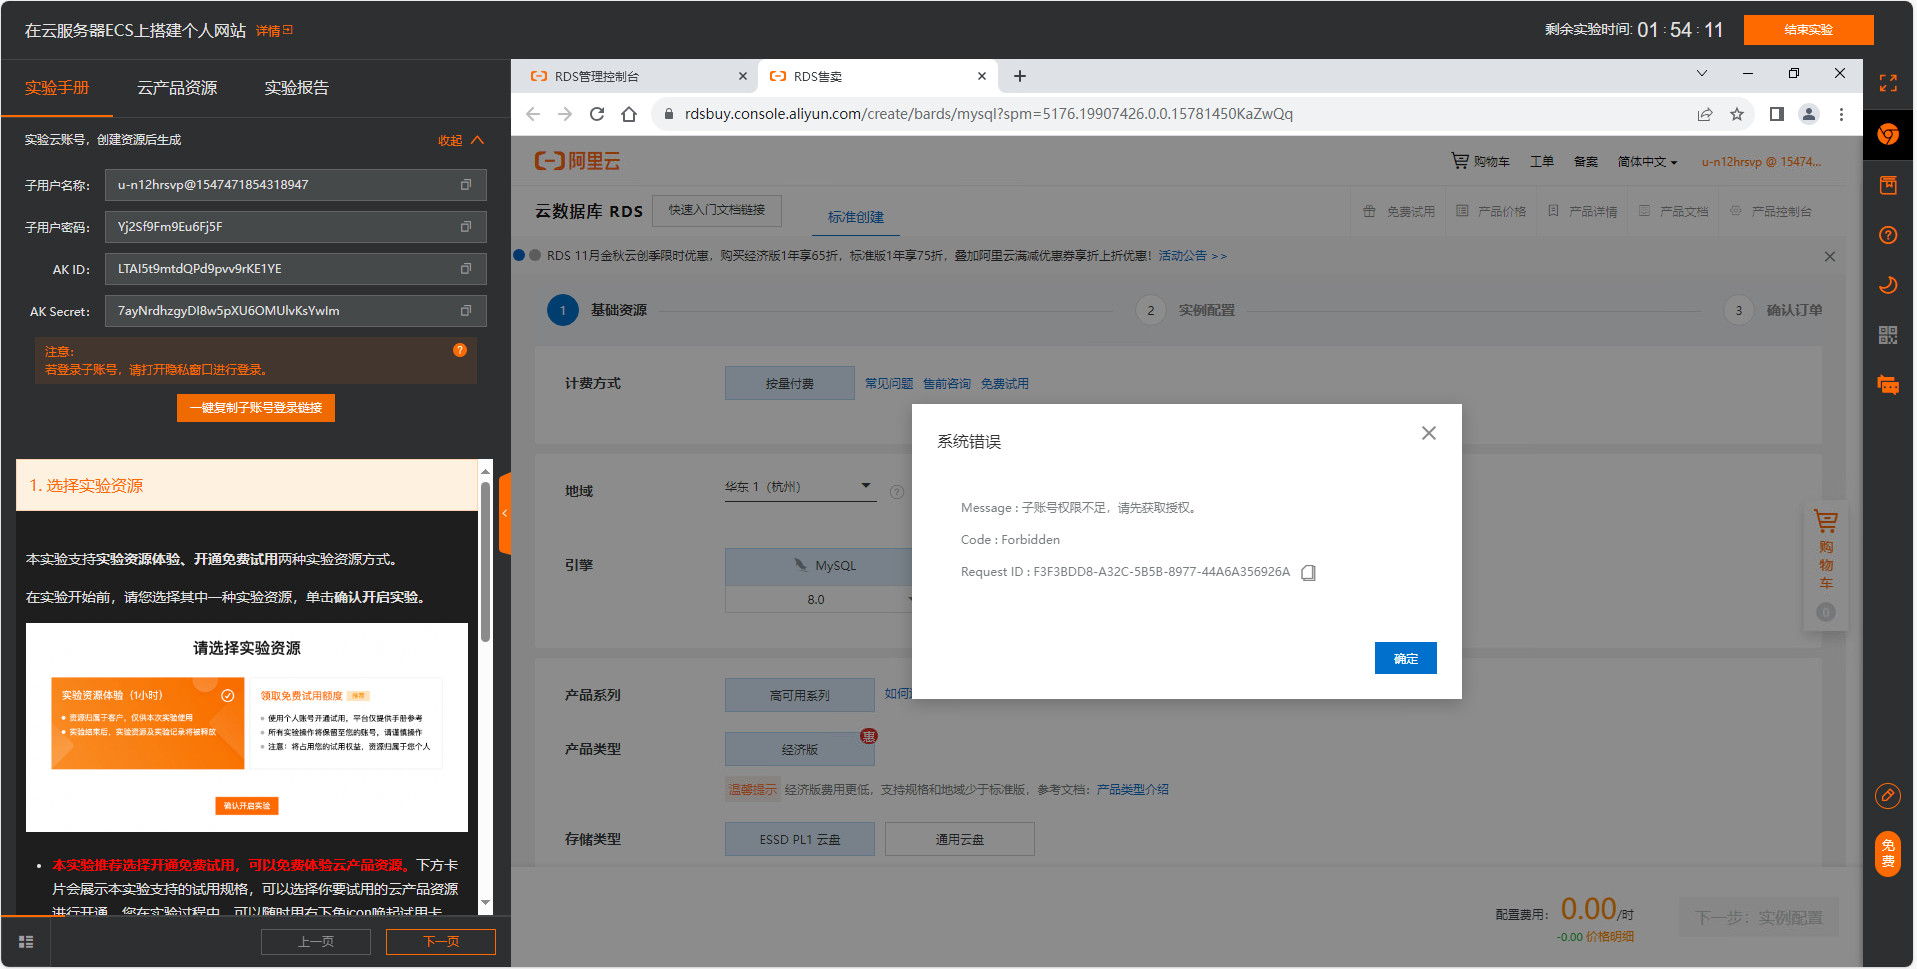The image size is (1917, 969).
Task: Close the RDS管理控制台 tab
Action: tap(742, 76)
